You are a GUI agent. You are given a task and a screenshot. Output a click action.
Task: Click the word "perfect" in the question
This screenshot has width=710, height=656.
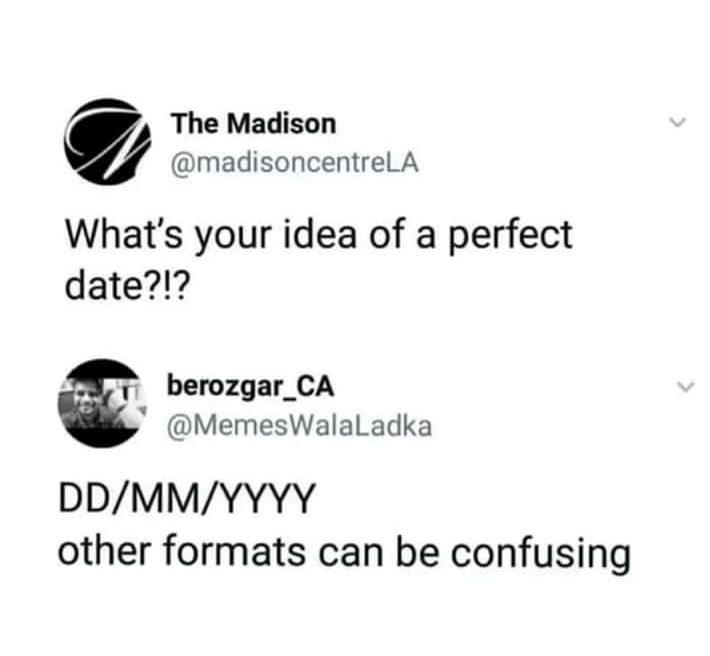click(x=511, y=237)
